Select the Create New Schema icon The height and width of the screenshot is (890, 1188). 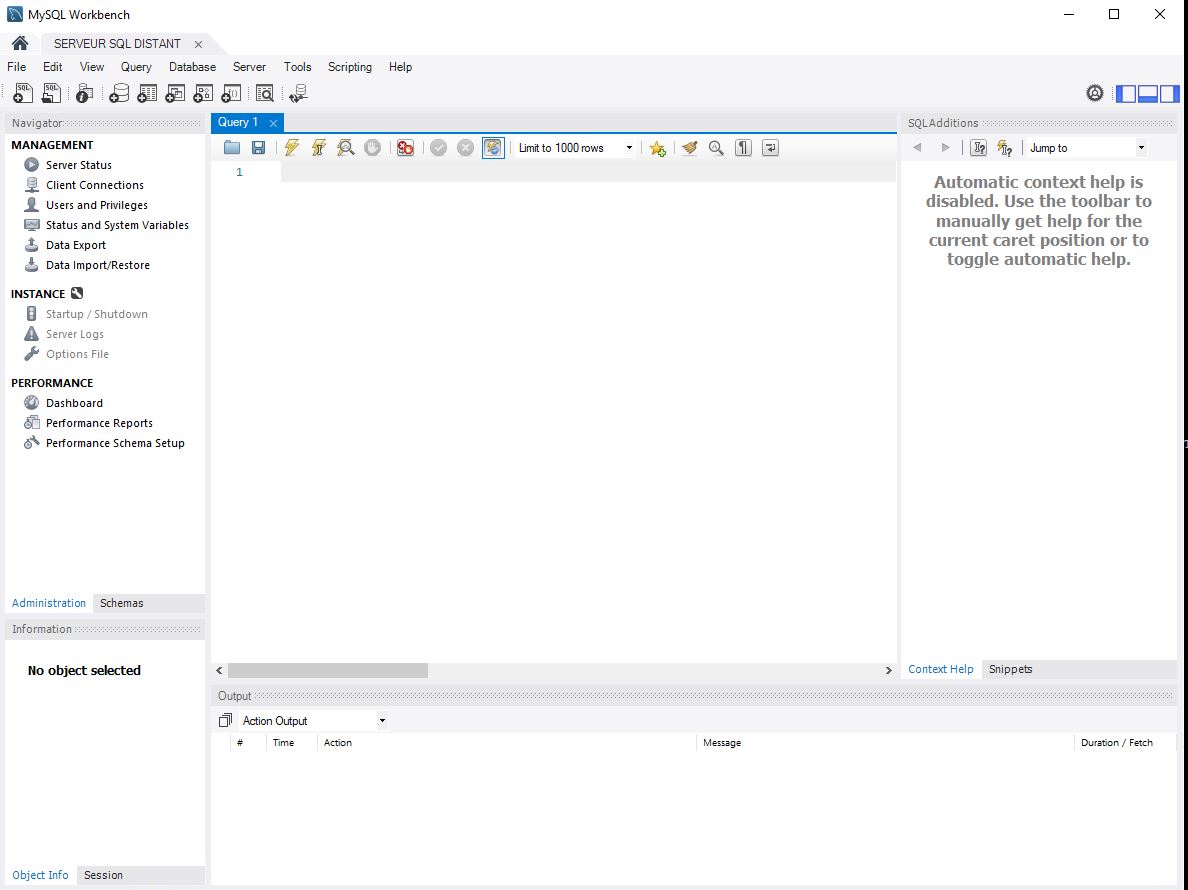pyautogui.click(x=119, y=92)
